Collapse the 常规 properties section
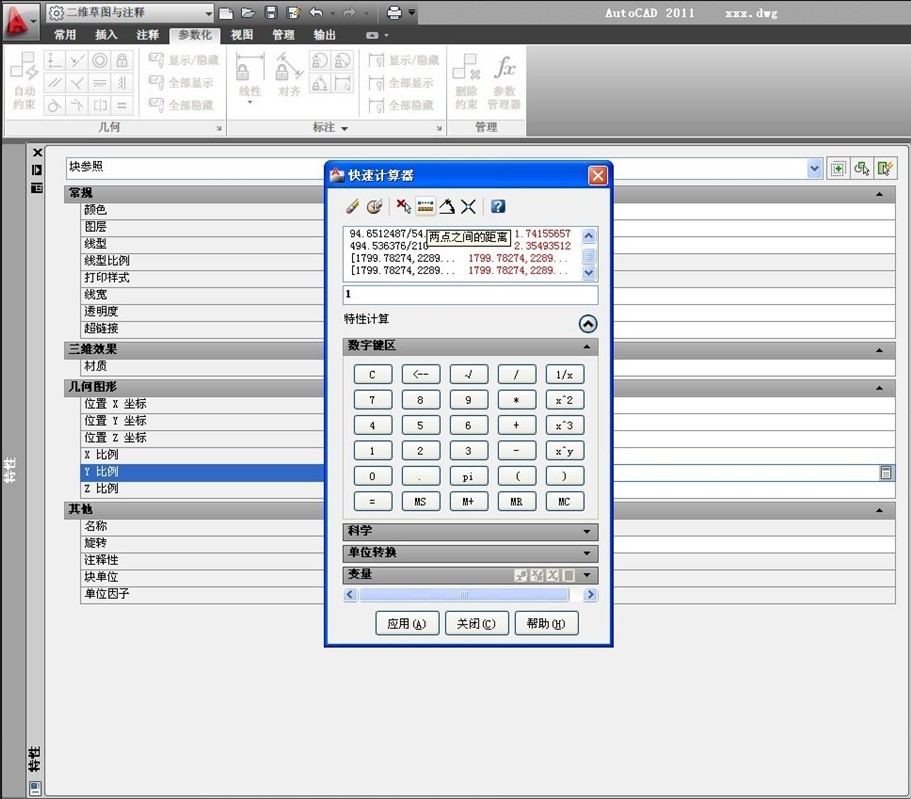Viewport: 911px width, 799px height. click(x=879, y=194)
